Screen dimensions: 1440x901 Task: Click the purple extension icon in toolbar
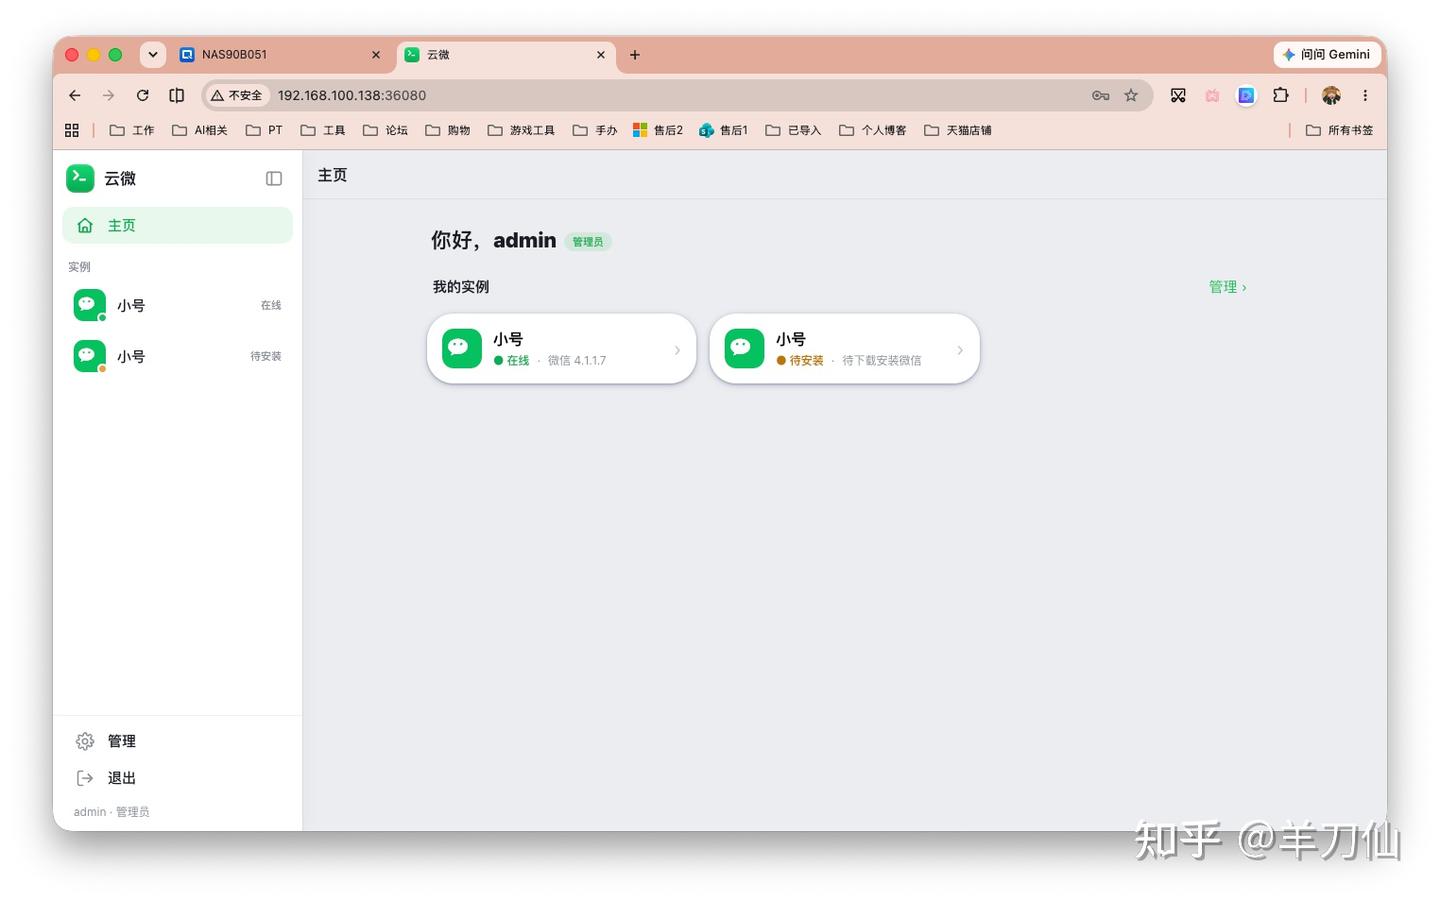point(1246,95)
